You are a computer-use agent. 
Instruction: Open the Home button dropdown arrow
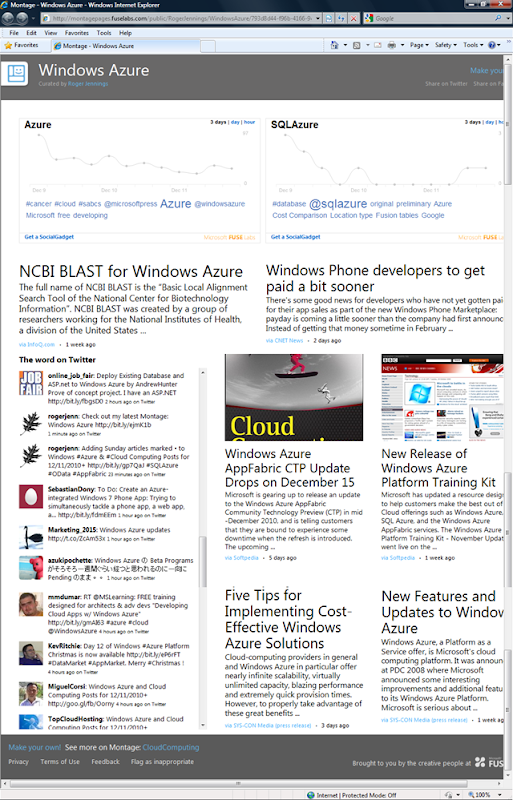(x=345, y=45)
